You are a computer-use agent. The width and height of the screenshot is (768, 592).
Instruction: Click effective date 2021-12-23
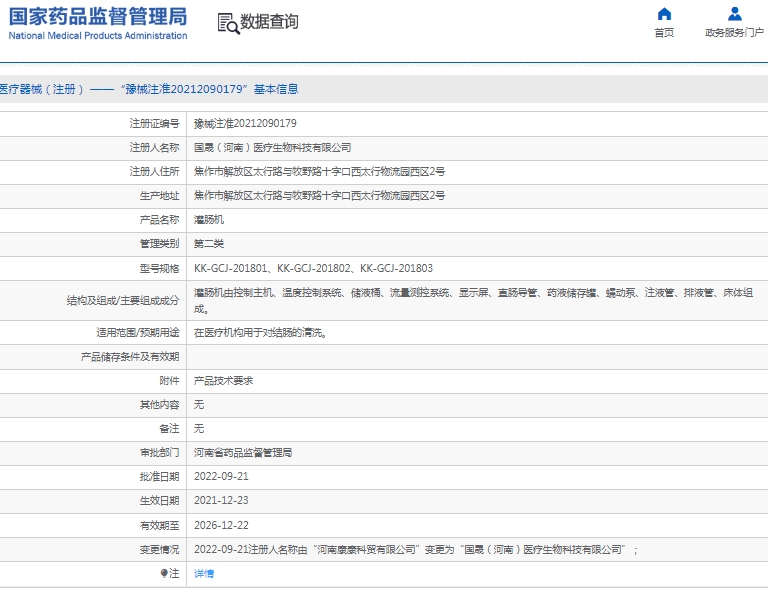click(221, 500)
